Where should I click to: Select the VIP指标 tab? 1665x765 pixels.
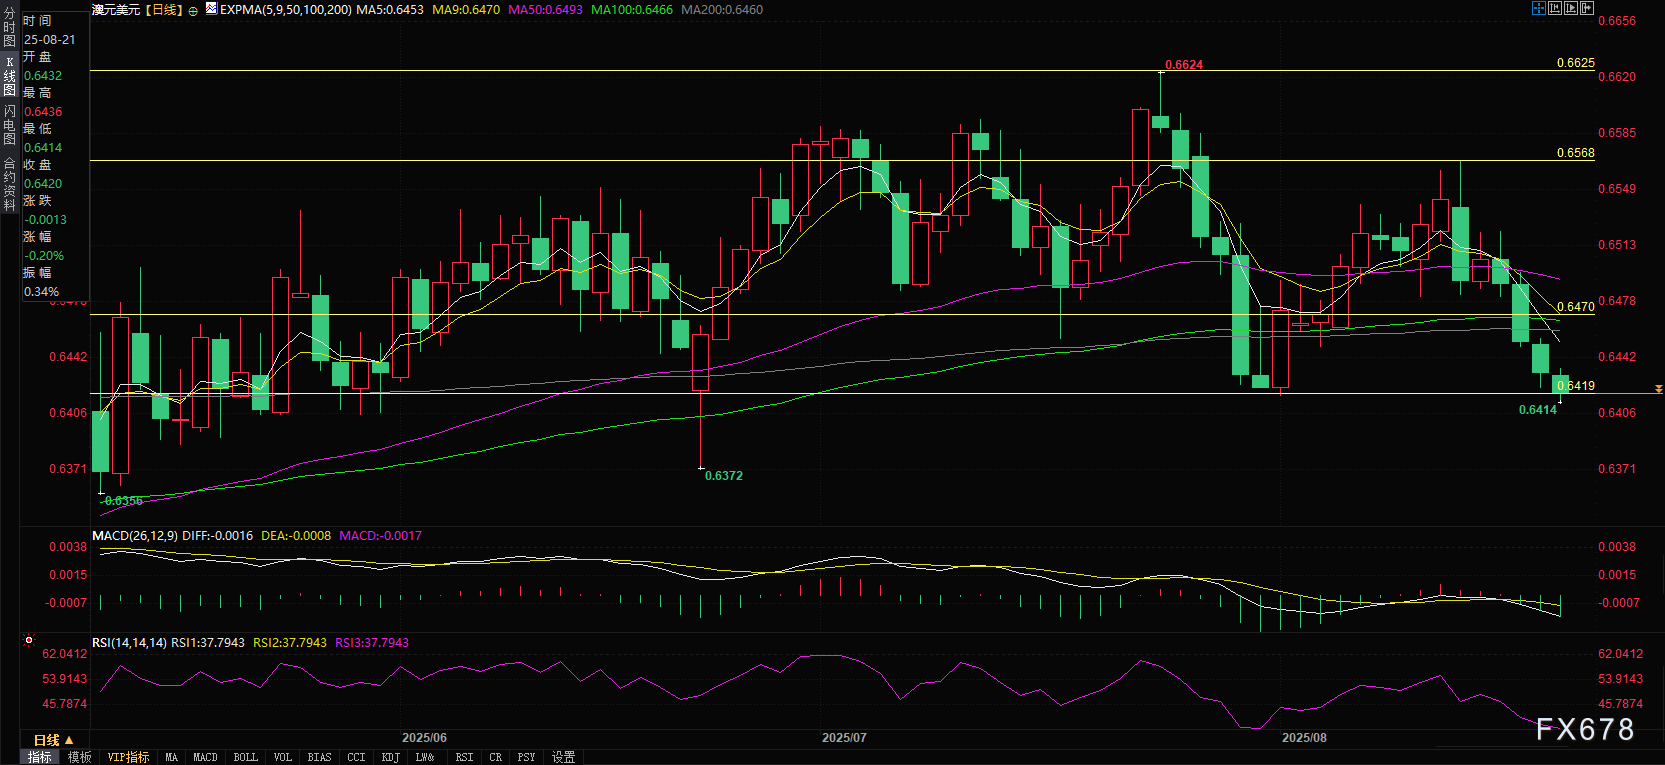(128, 757)
